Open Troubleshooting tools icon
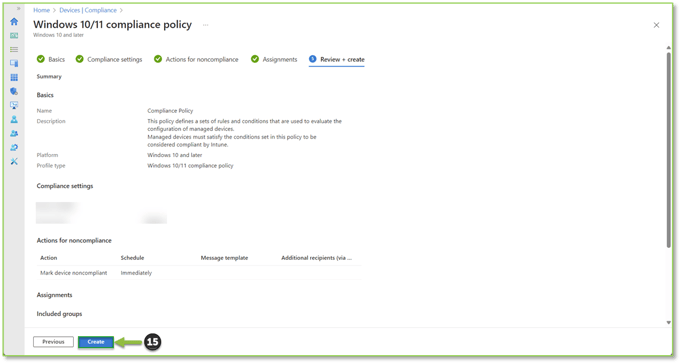 [x=14, y=161]
